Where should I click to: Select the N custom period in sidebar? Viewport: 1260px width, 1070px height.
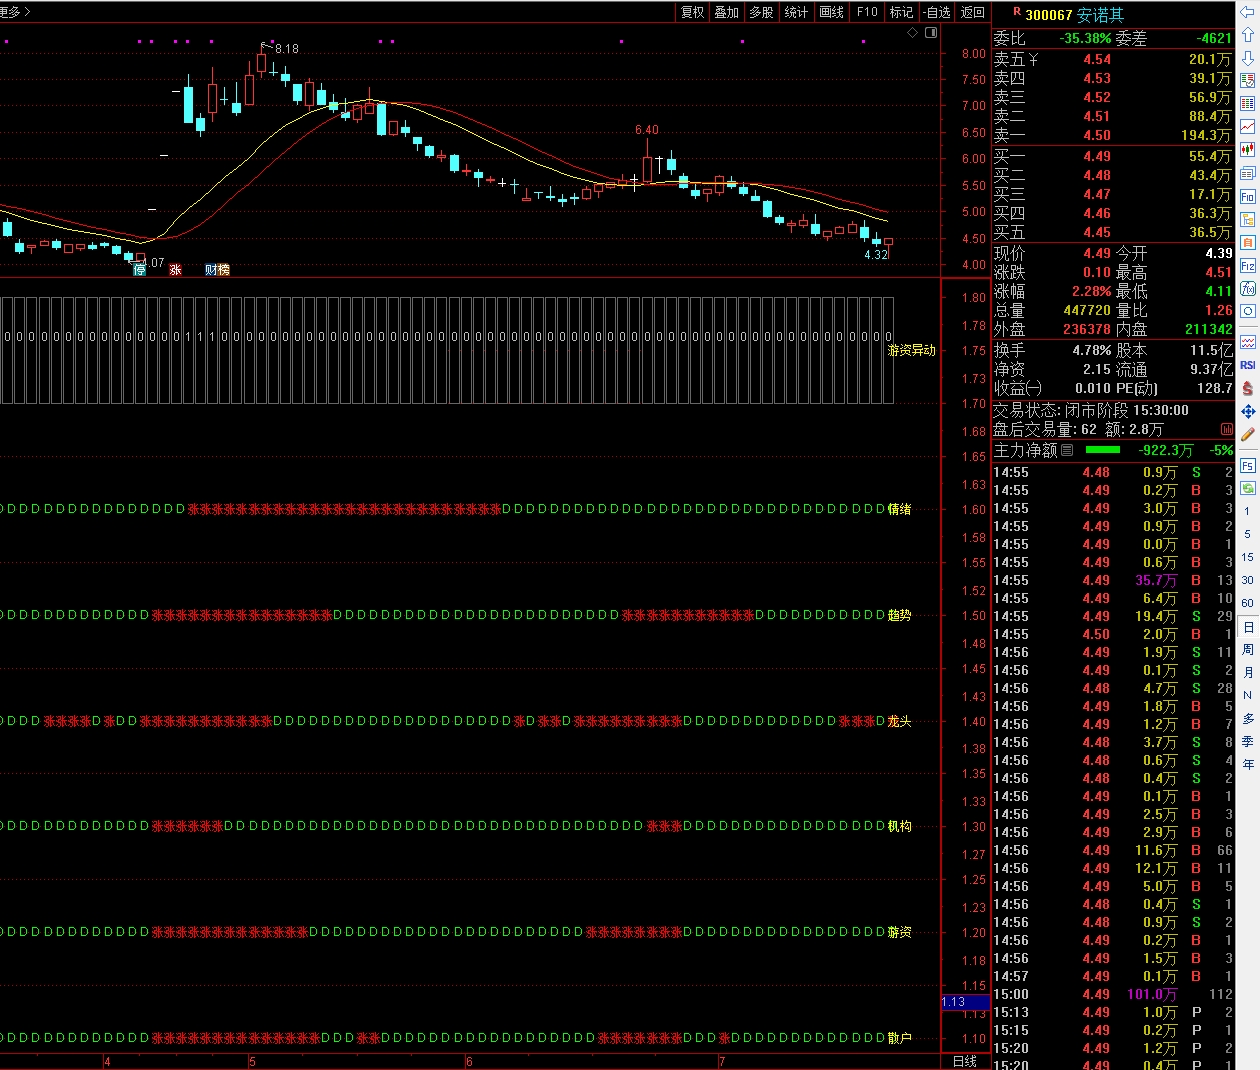tap(1247, 695)
